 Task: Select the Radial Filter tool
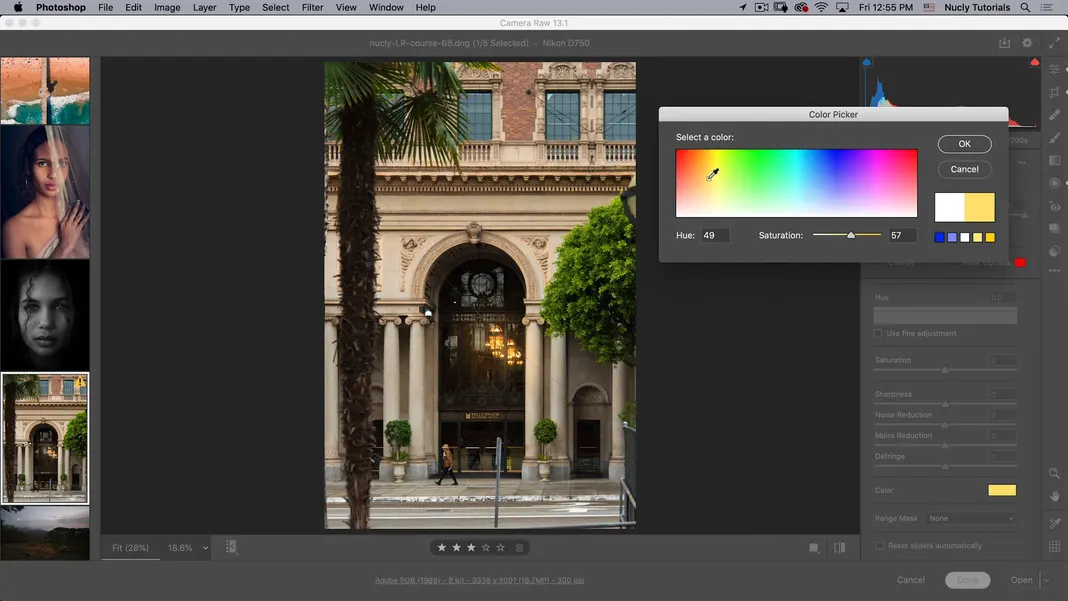coord(1054,183)
